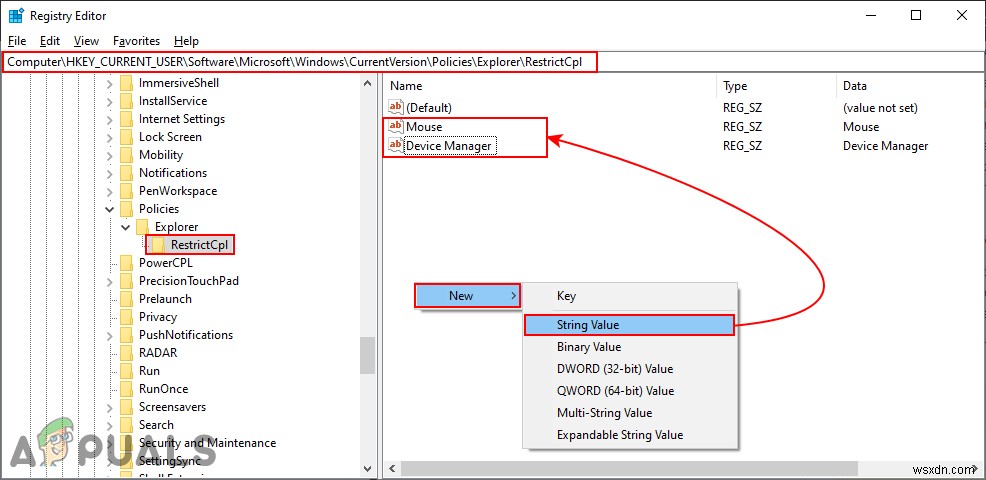
Task: Select the (Default) string value icon
Action: tap(396, 107)
